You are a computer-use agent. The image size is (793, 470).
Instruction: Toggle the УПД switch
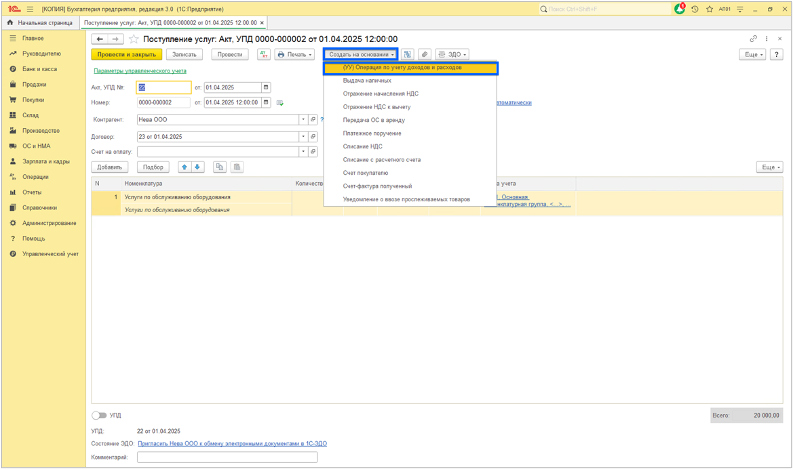[99, 414]
